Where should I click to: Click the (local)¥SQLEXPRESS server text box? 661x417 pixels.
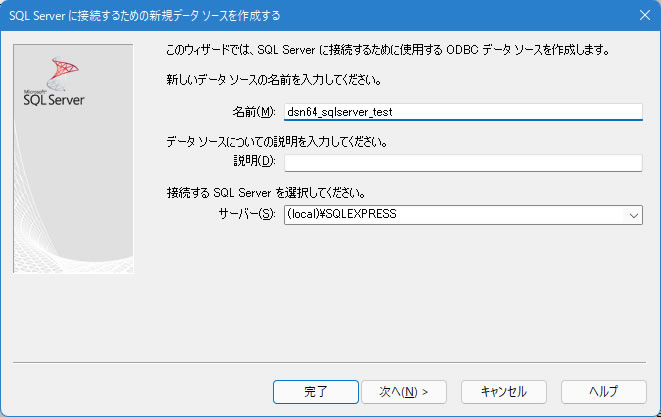(450, 214)
